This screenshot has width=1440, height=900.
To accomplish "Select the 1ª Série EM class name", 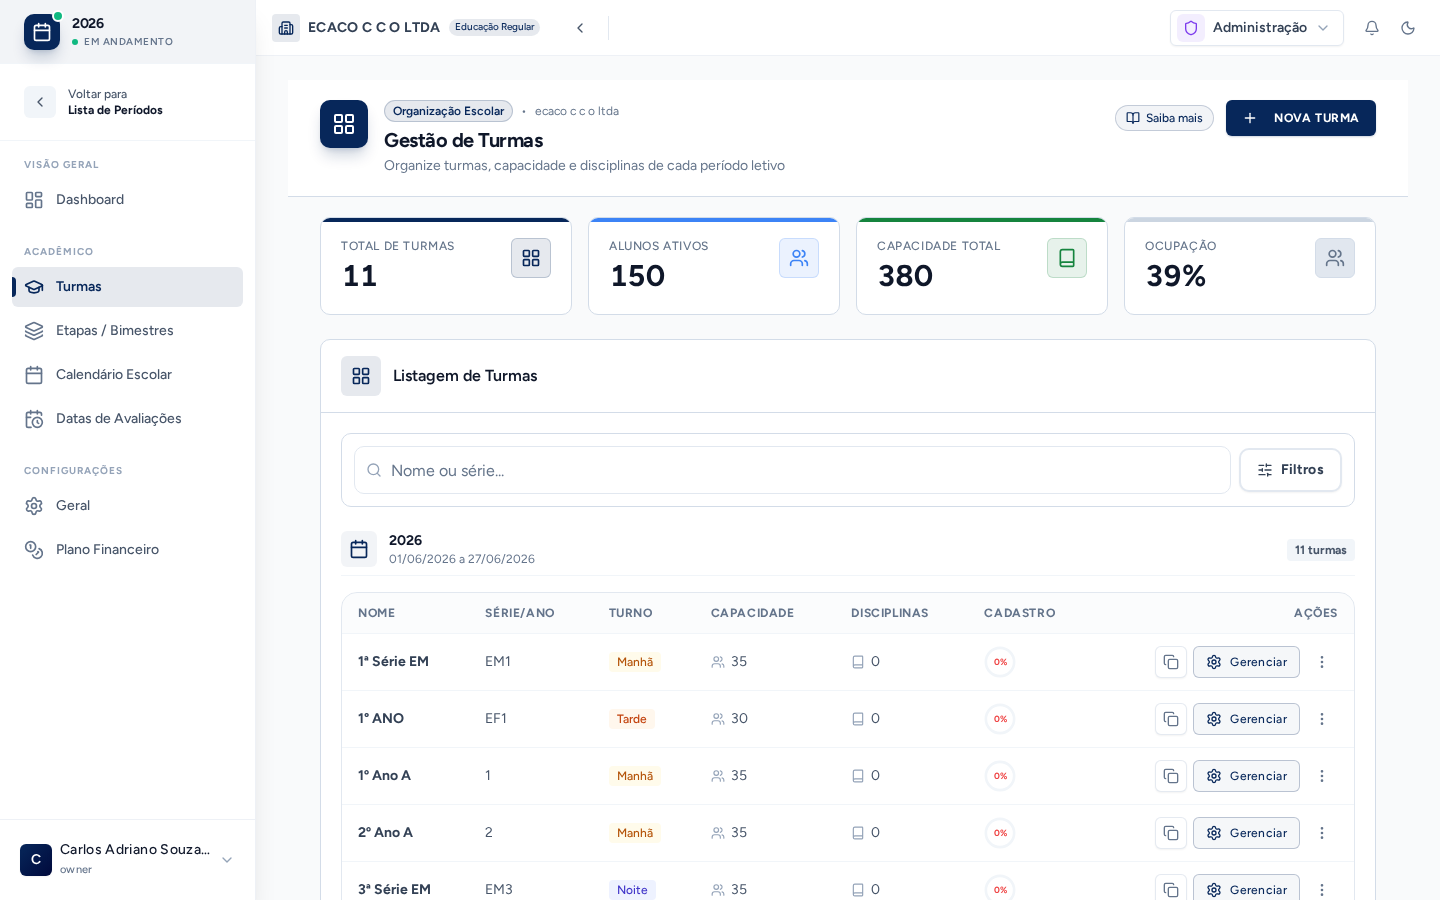I will pyautogui.click(x=393, y=662).
